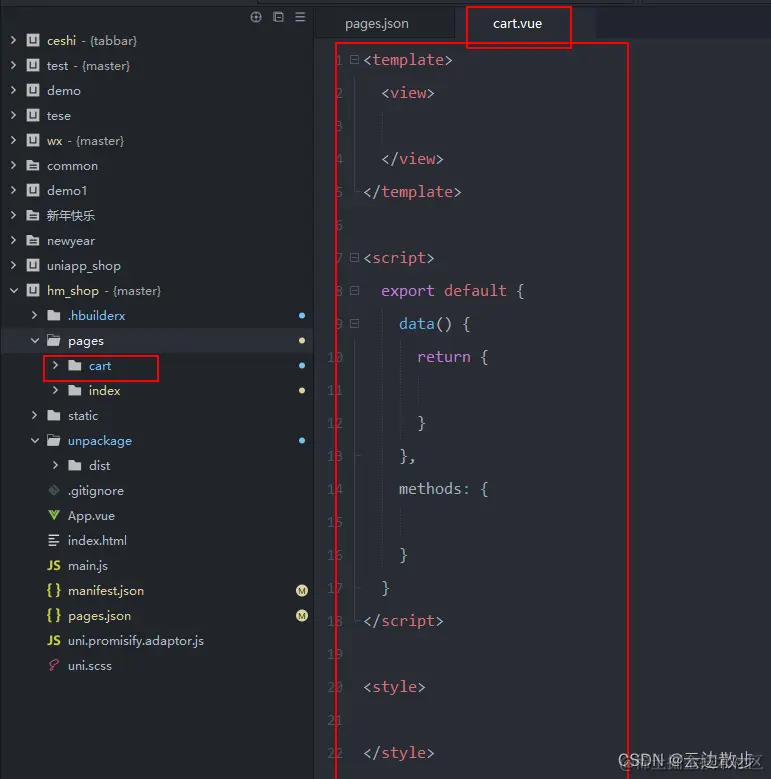Fold the template block on line 1

354,60
